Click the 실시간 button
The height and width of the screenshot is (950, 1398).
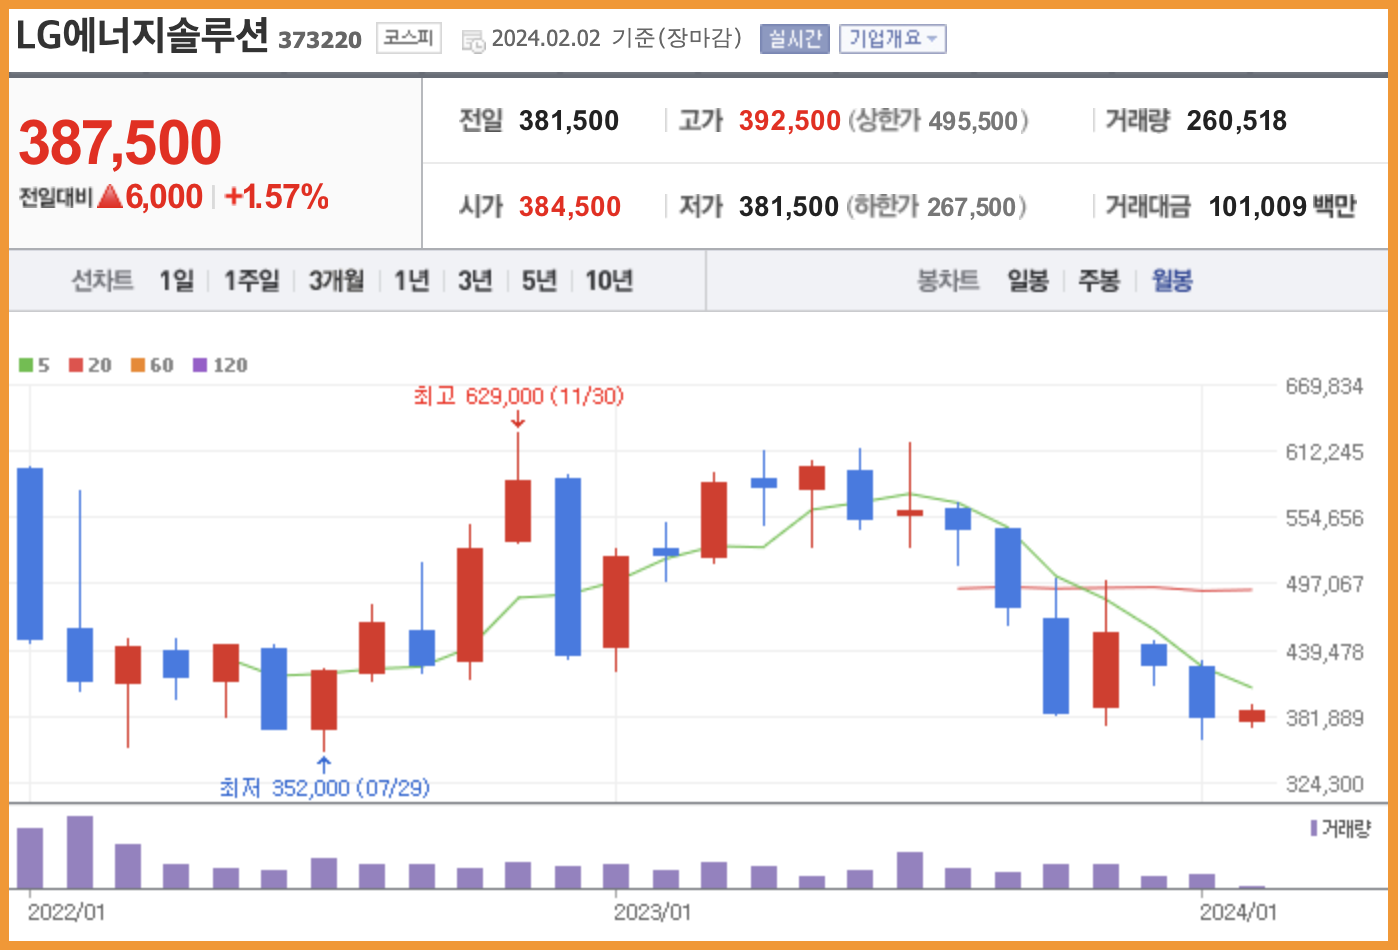794,39
